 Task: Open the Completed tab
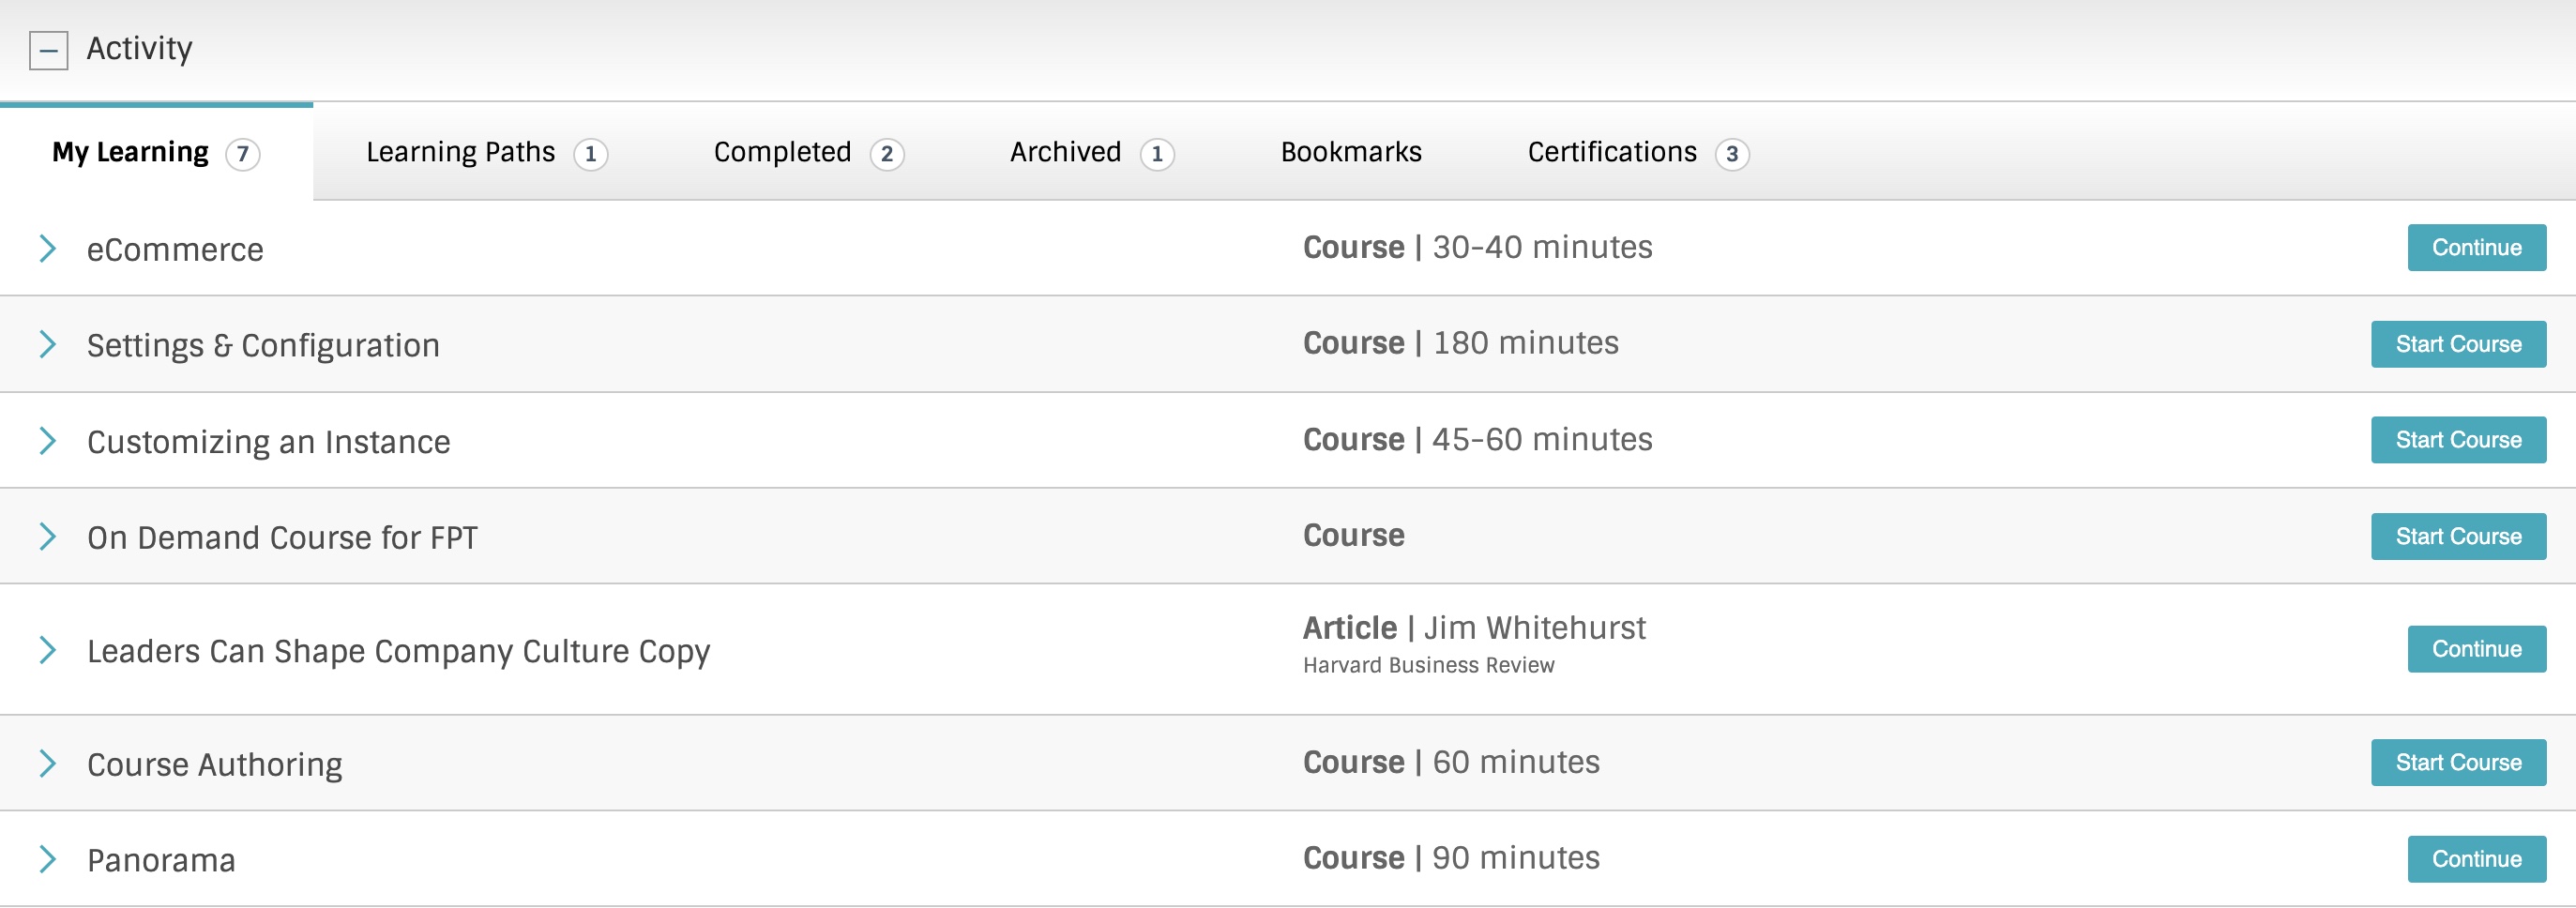(x=808, y=152)
